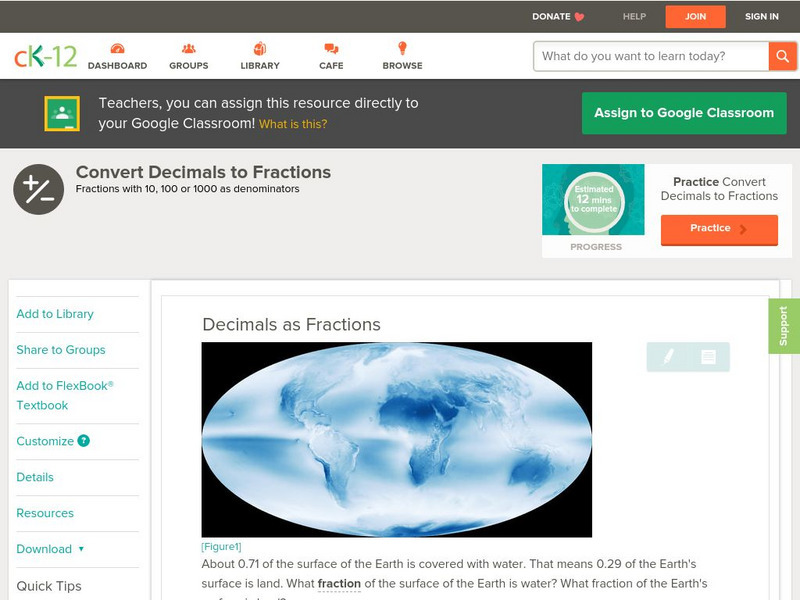Click Add to Library
Screen dimensions: 800x600
point(55,314)
